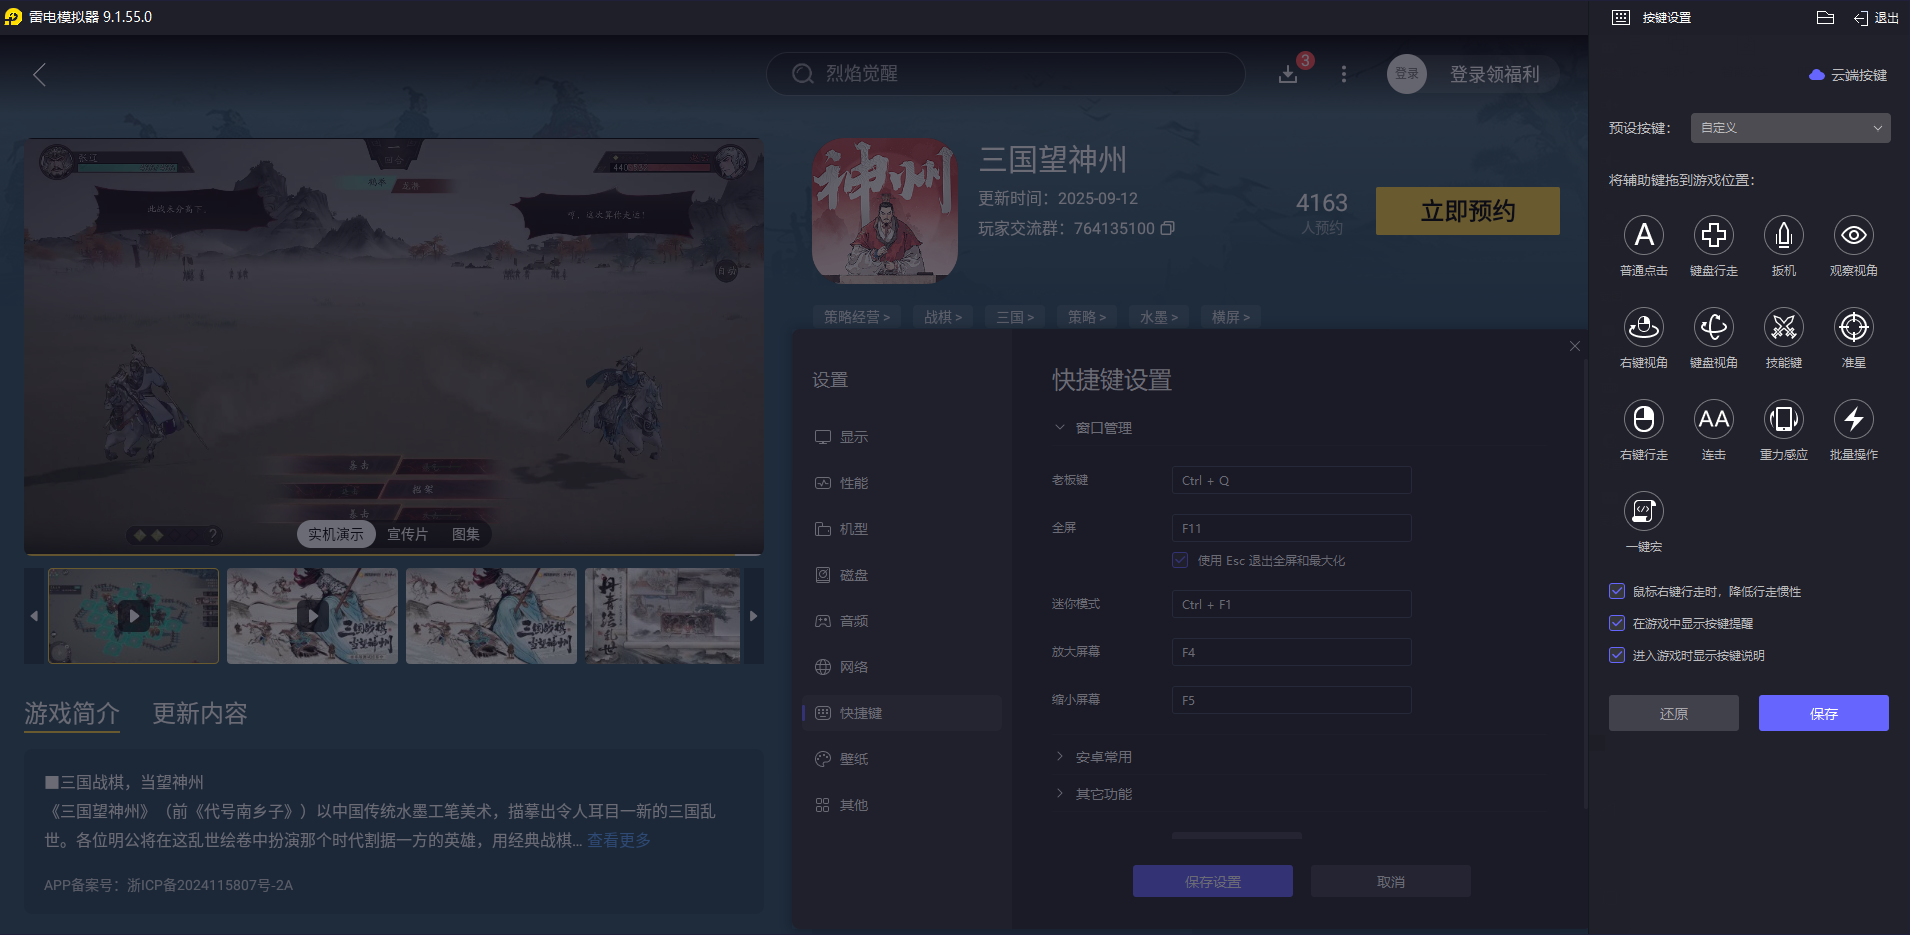The height and width of the screenshot is (935, 1910).
Task: Play the first gameplay video thumbnail
Action: tap(133, 616)
